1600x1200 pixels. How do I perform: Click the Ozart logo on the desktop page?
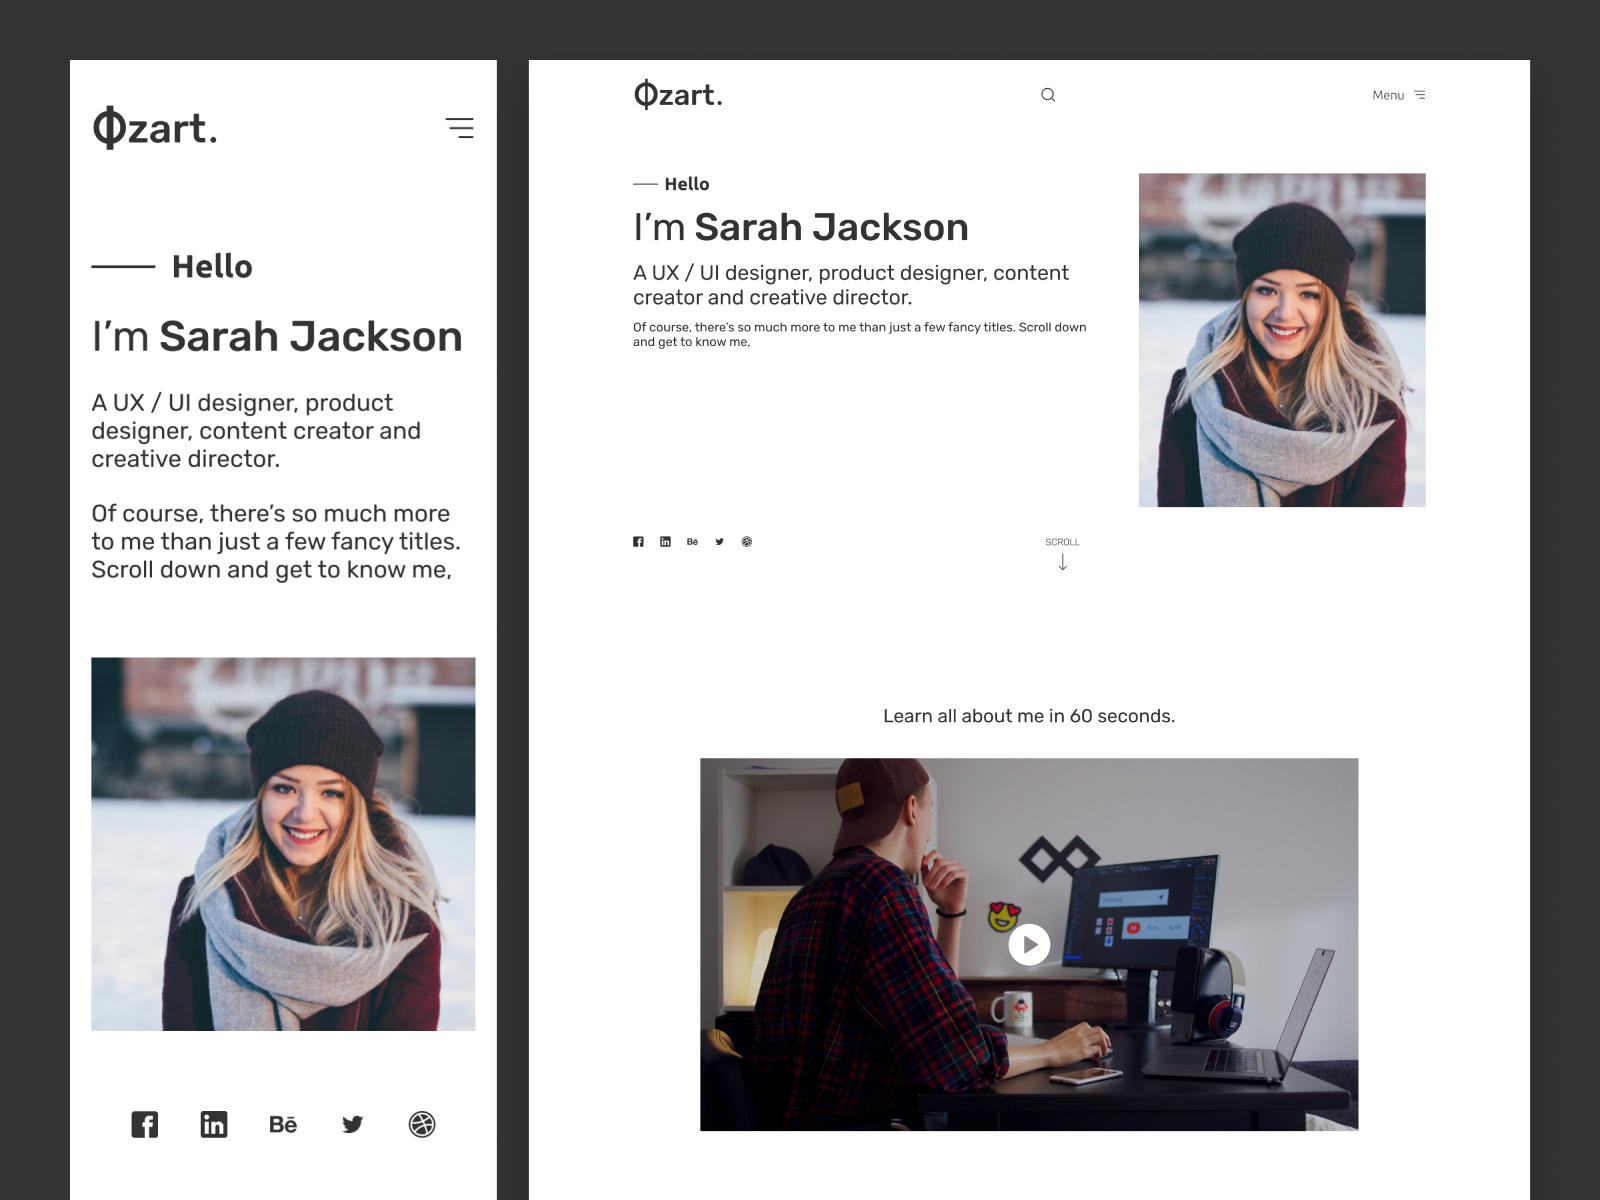tap(678, 93)
